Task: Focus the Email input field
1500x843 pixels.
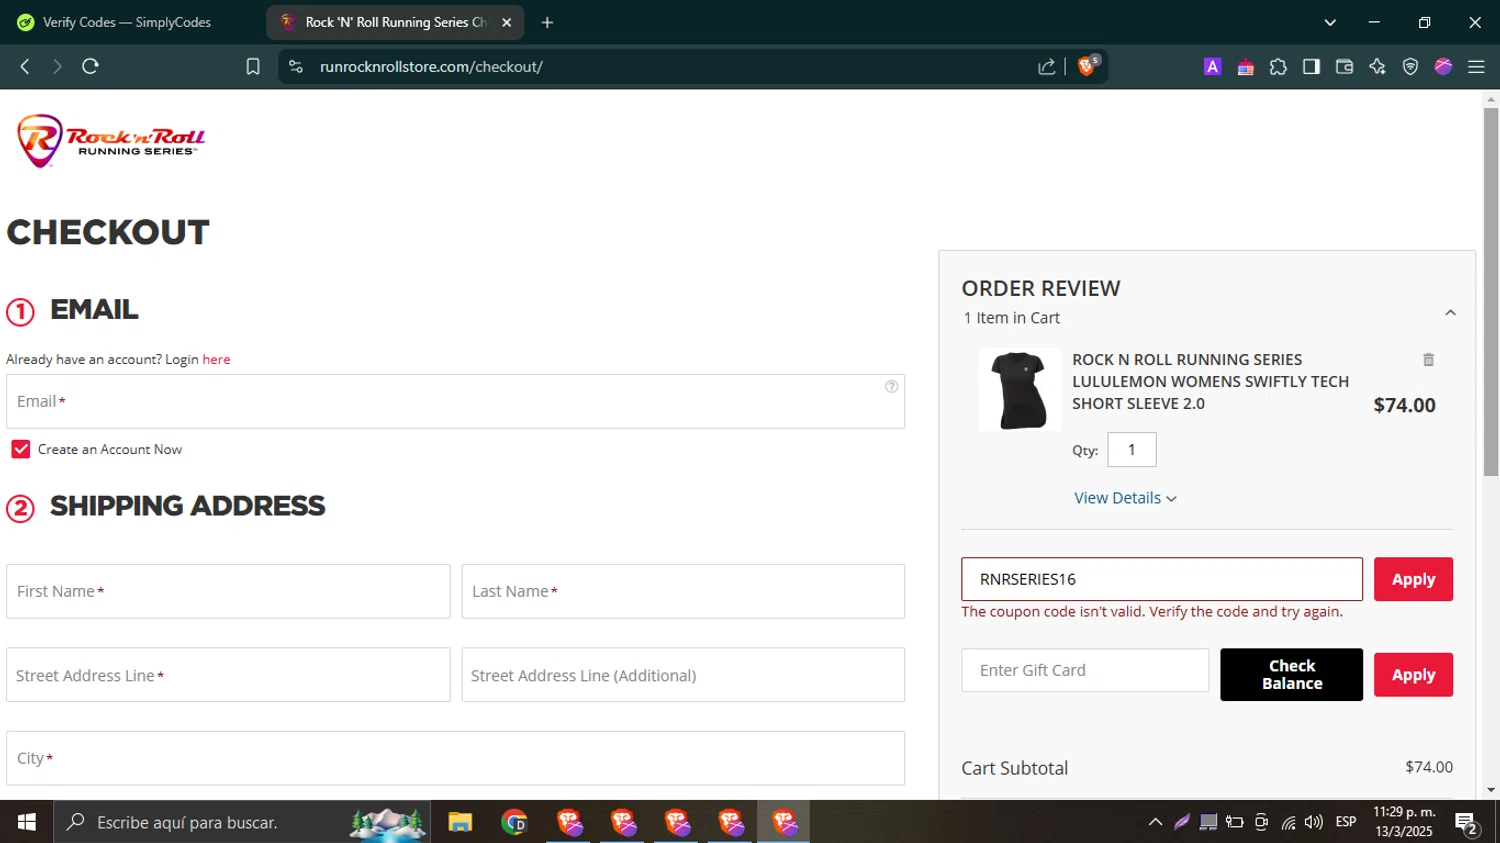Action: [455, 401]
